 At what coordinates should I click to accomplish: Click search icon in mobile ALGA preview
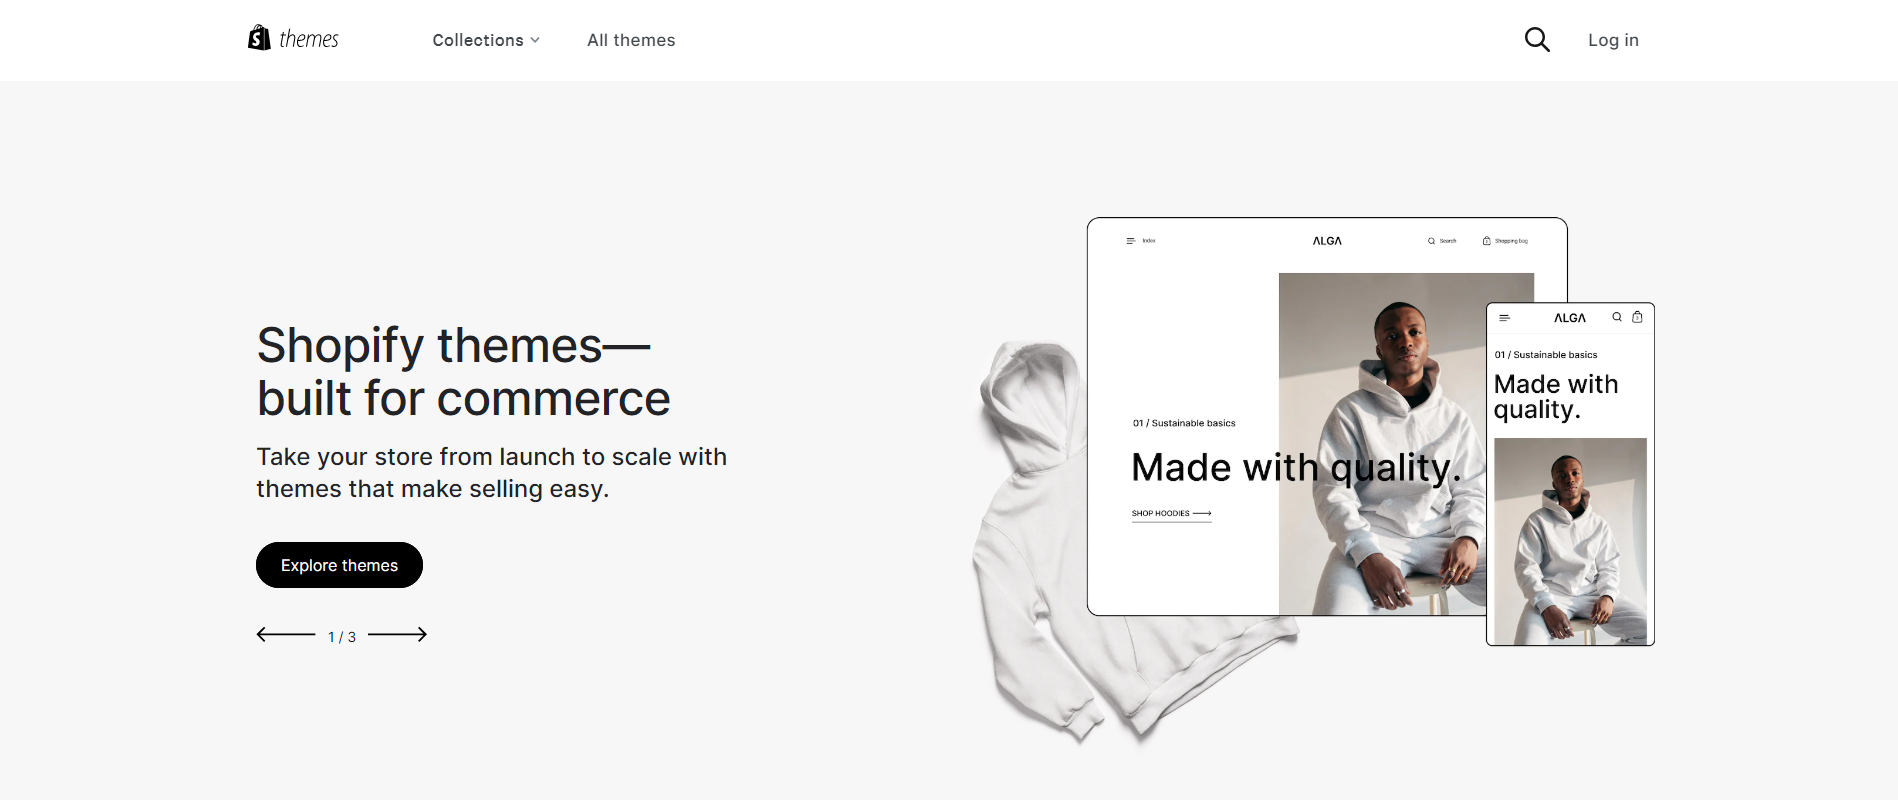1617,317
